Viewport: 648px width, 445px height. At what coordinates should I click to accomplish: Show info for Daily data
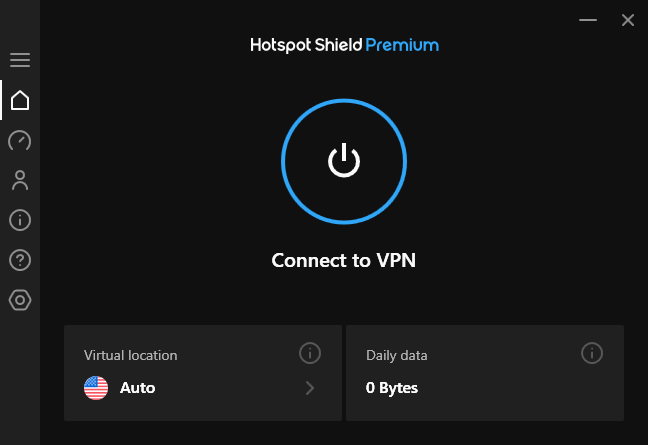592,353
